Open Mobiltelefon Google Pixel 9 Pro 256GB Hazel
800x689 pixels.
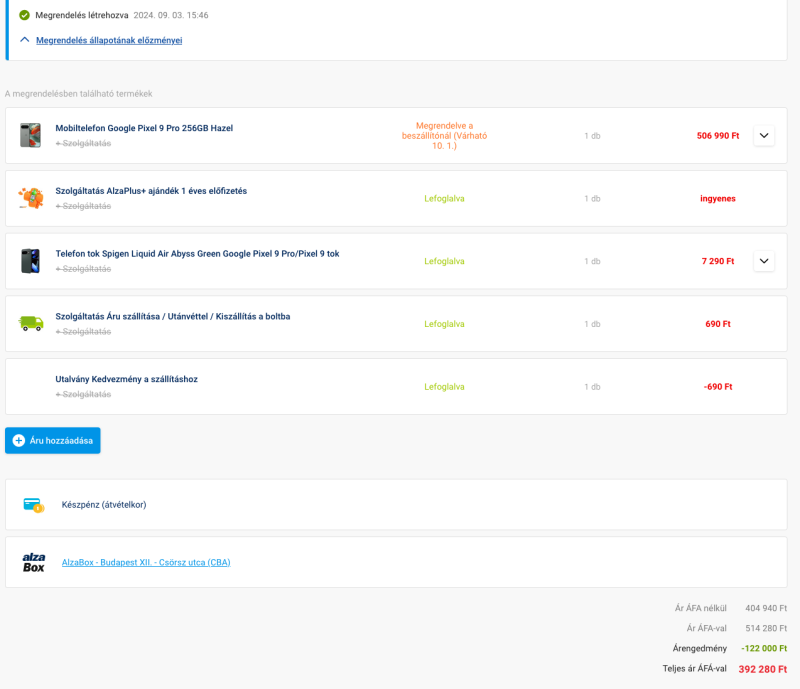point(144,128)
